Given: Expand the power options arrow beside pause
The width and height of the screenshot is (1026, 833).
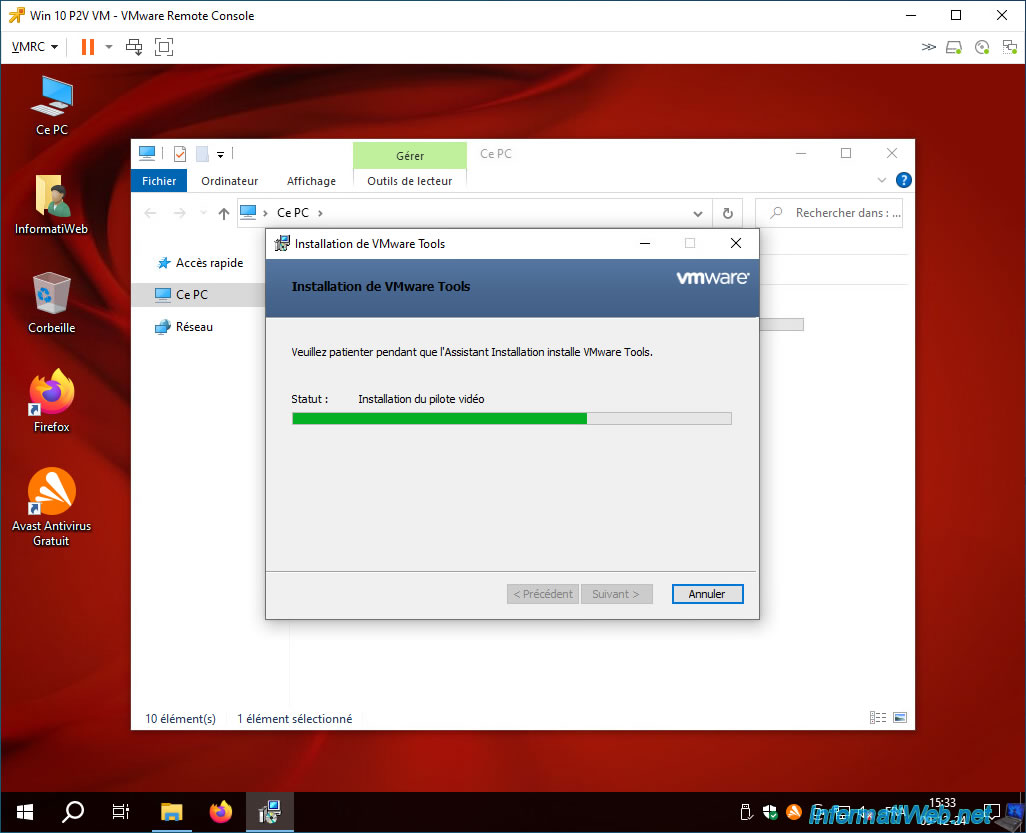Looking at the screenshot, I should (x=109, y=47).
